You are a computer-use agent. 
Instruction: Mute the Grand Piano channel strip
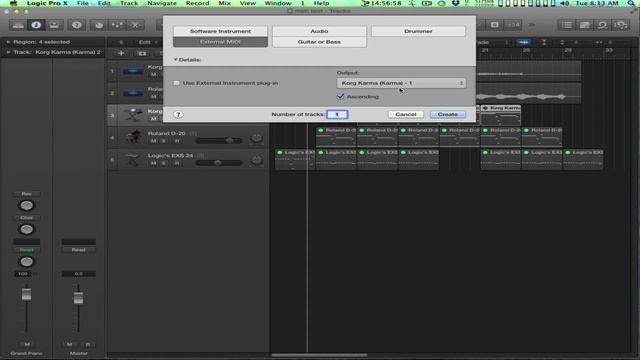click(x=27, y=344)
